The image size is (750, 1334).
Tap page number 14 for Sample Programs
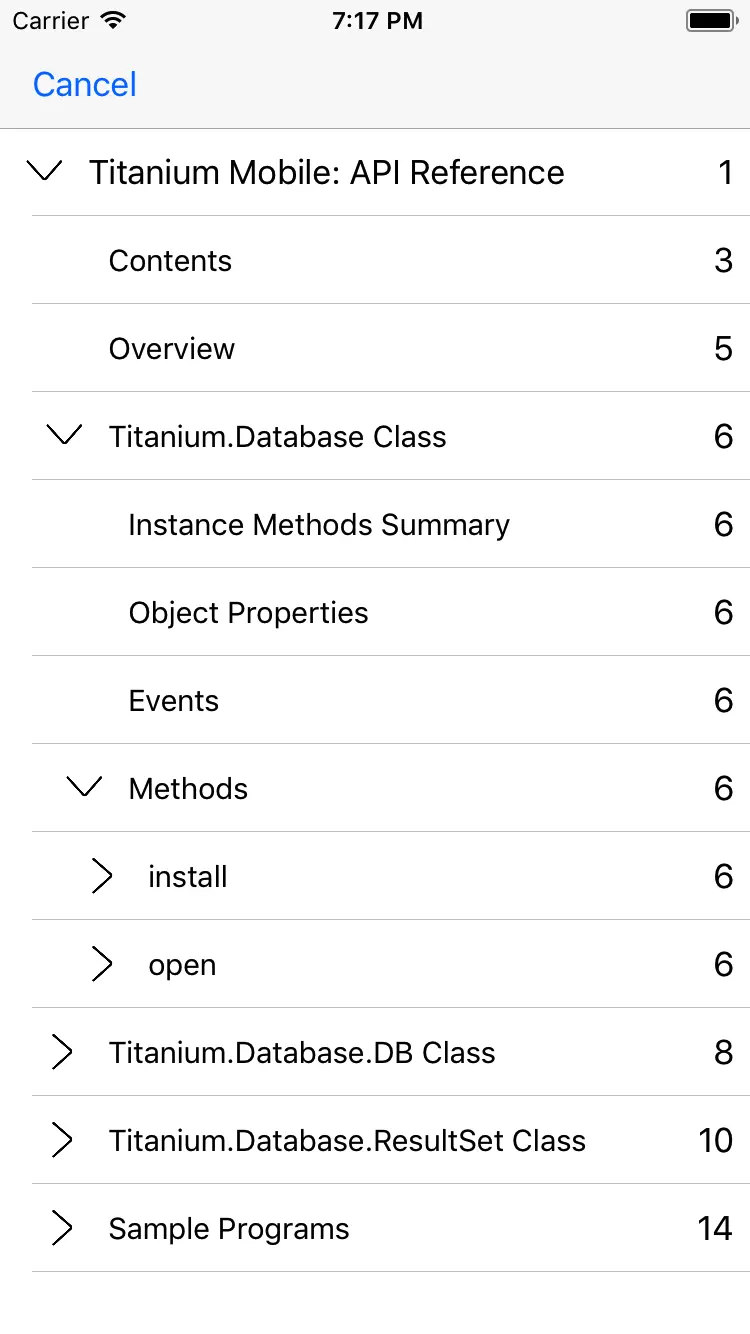(715, 1228)
